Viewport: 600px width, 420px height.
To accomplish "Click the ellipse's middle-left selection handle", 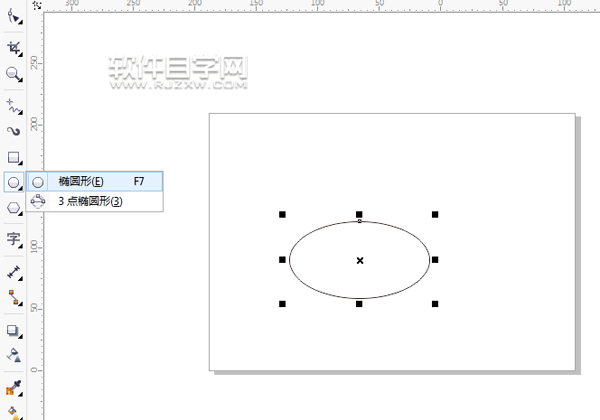I will tap(282, 260).
